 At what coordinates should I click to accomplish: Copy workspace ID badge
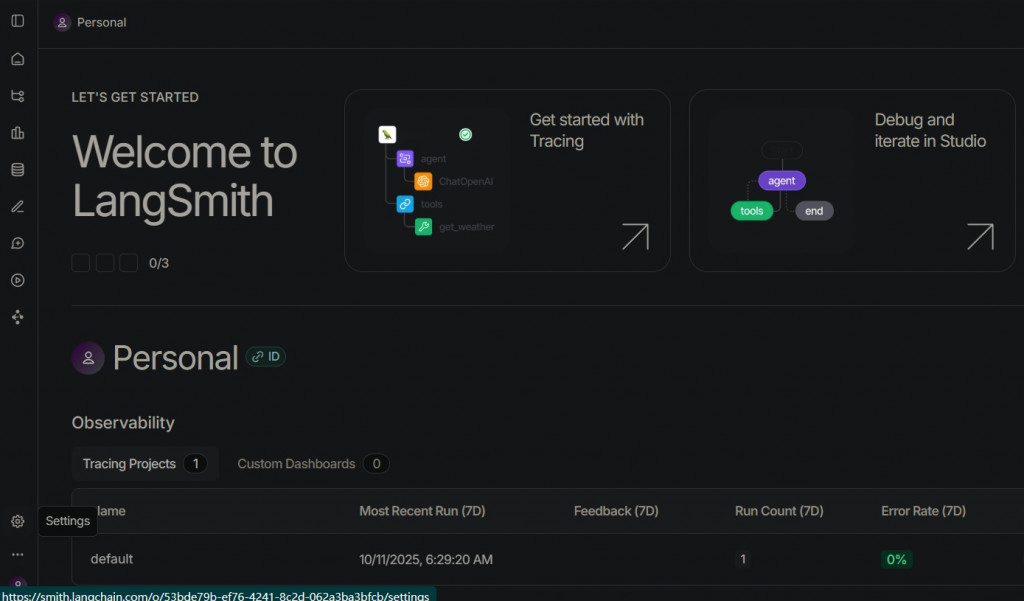click(266, 357)
